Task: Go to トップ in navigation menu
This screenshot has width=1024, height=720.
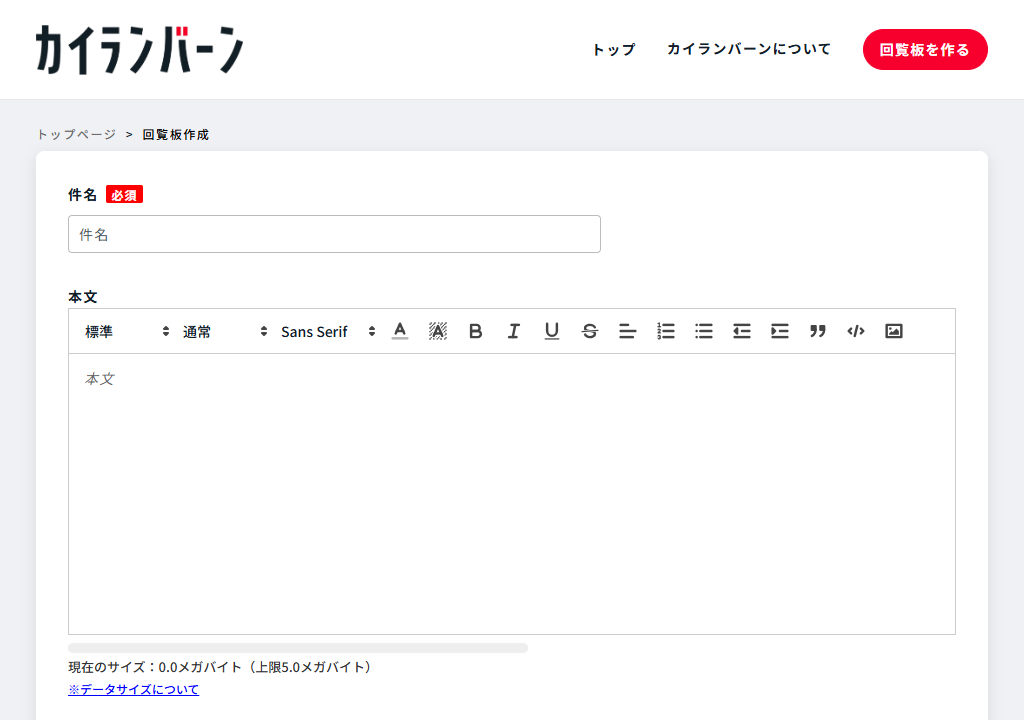Action: (x=613, y=49)
